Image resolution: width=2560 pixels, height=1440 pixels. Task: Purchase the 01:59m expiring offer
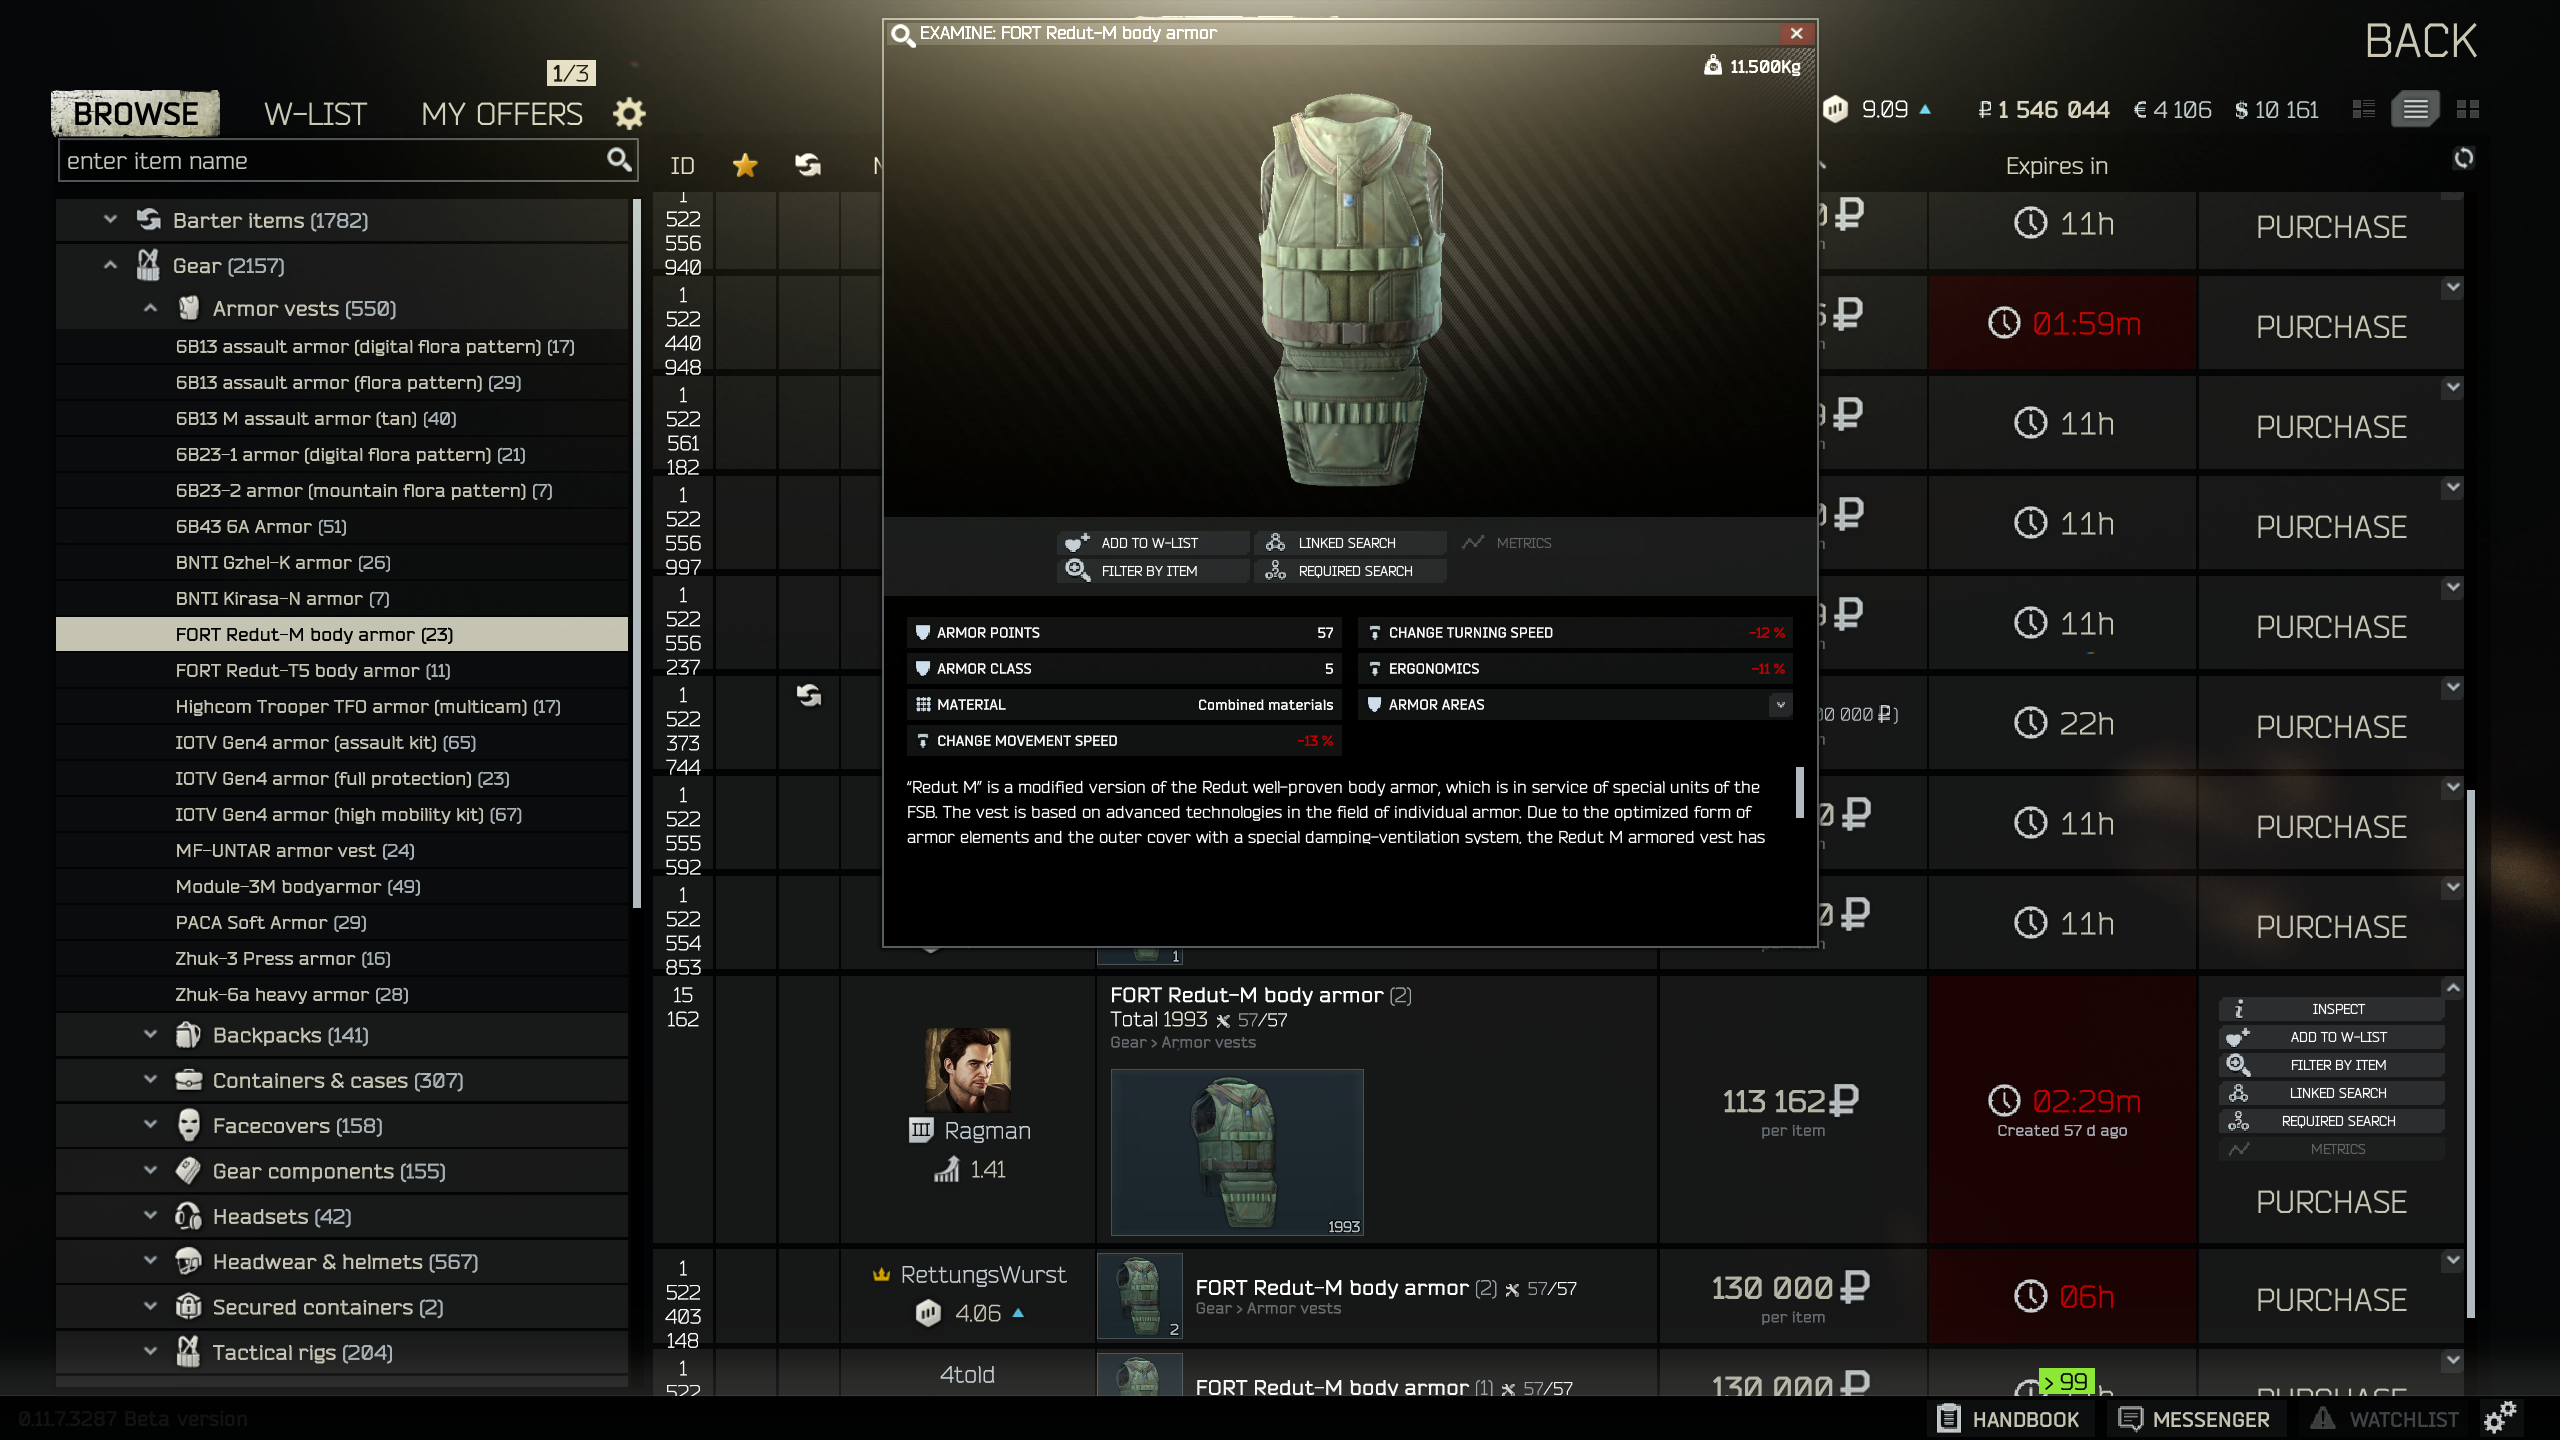coord(2331,327)
